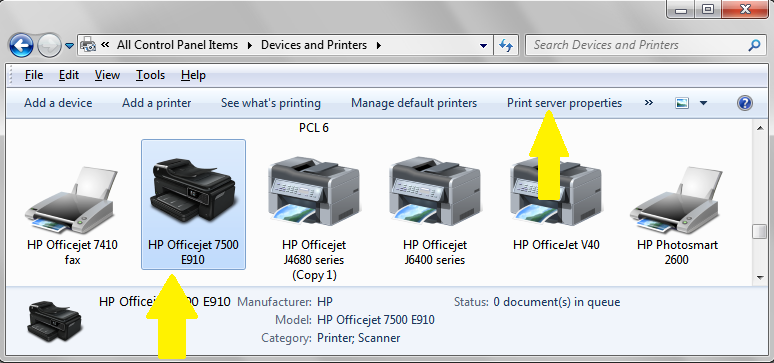Click the vertical scrollbar thumb
The height and width of the screenshot is (363, 774).
(760, 232)
